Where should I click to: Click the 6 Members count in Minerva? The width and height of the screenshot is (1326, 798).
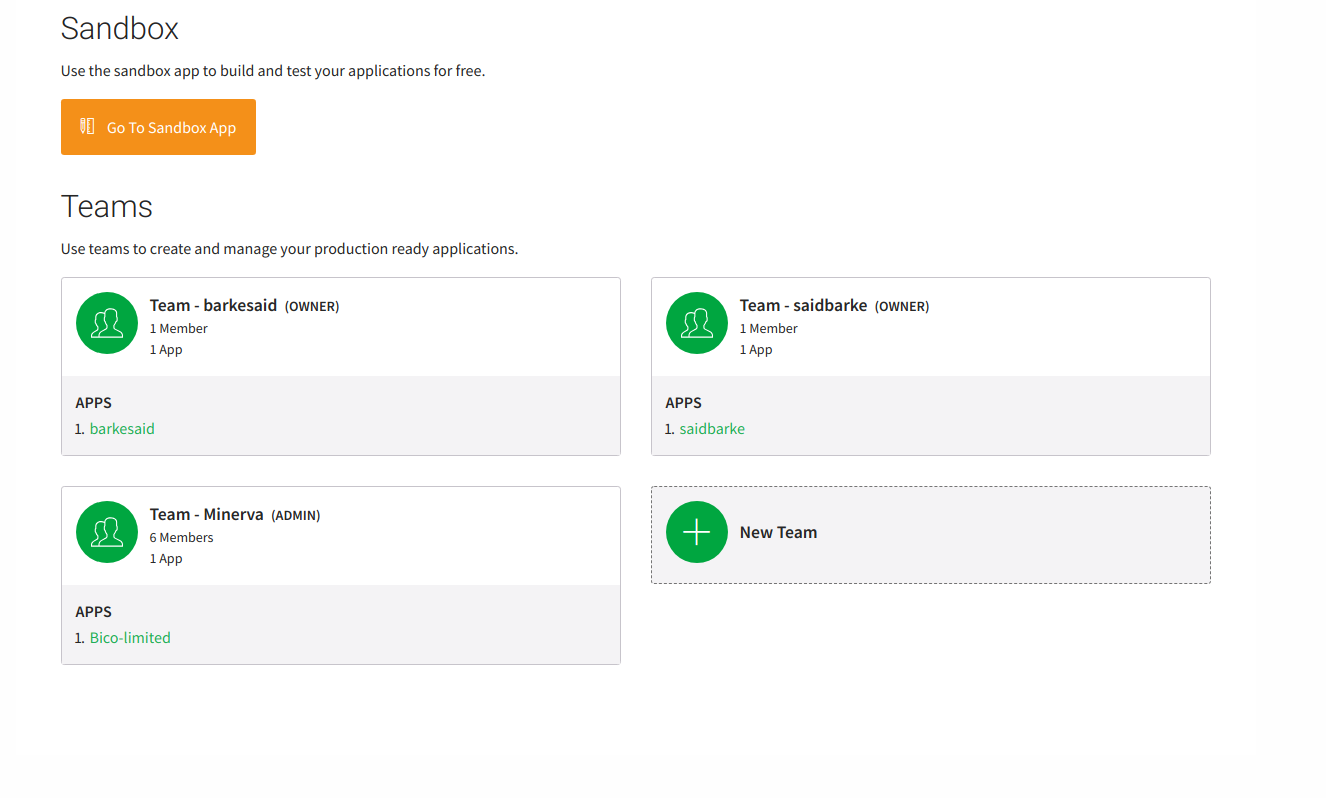(x=181, y=538)
